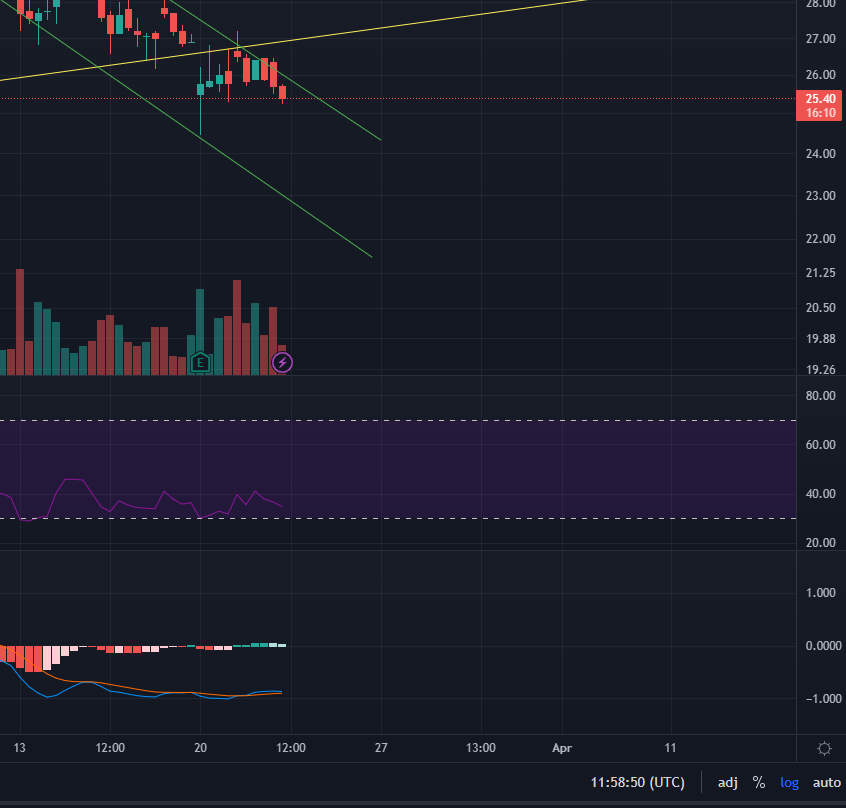
Task: Click the tallest red volume bar
Action: 20,320
